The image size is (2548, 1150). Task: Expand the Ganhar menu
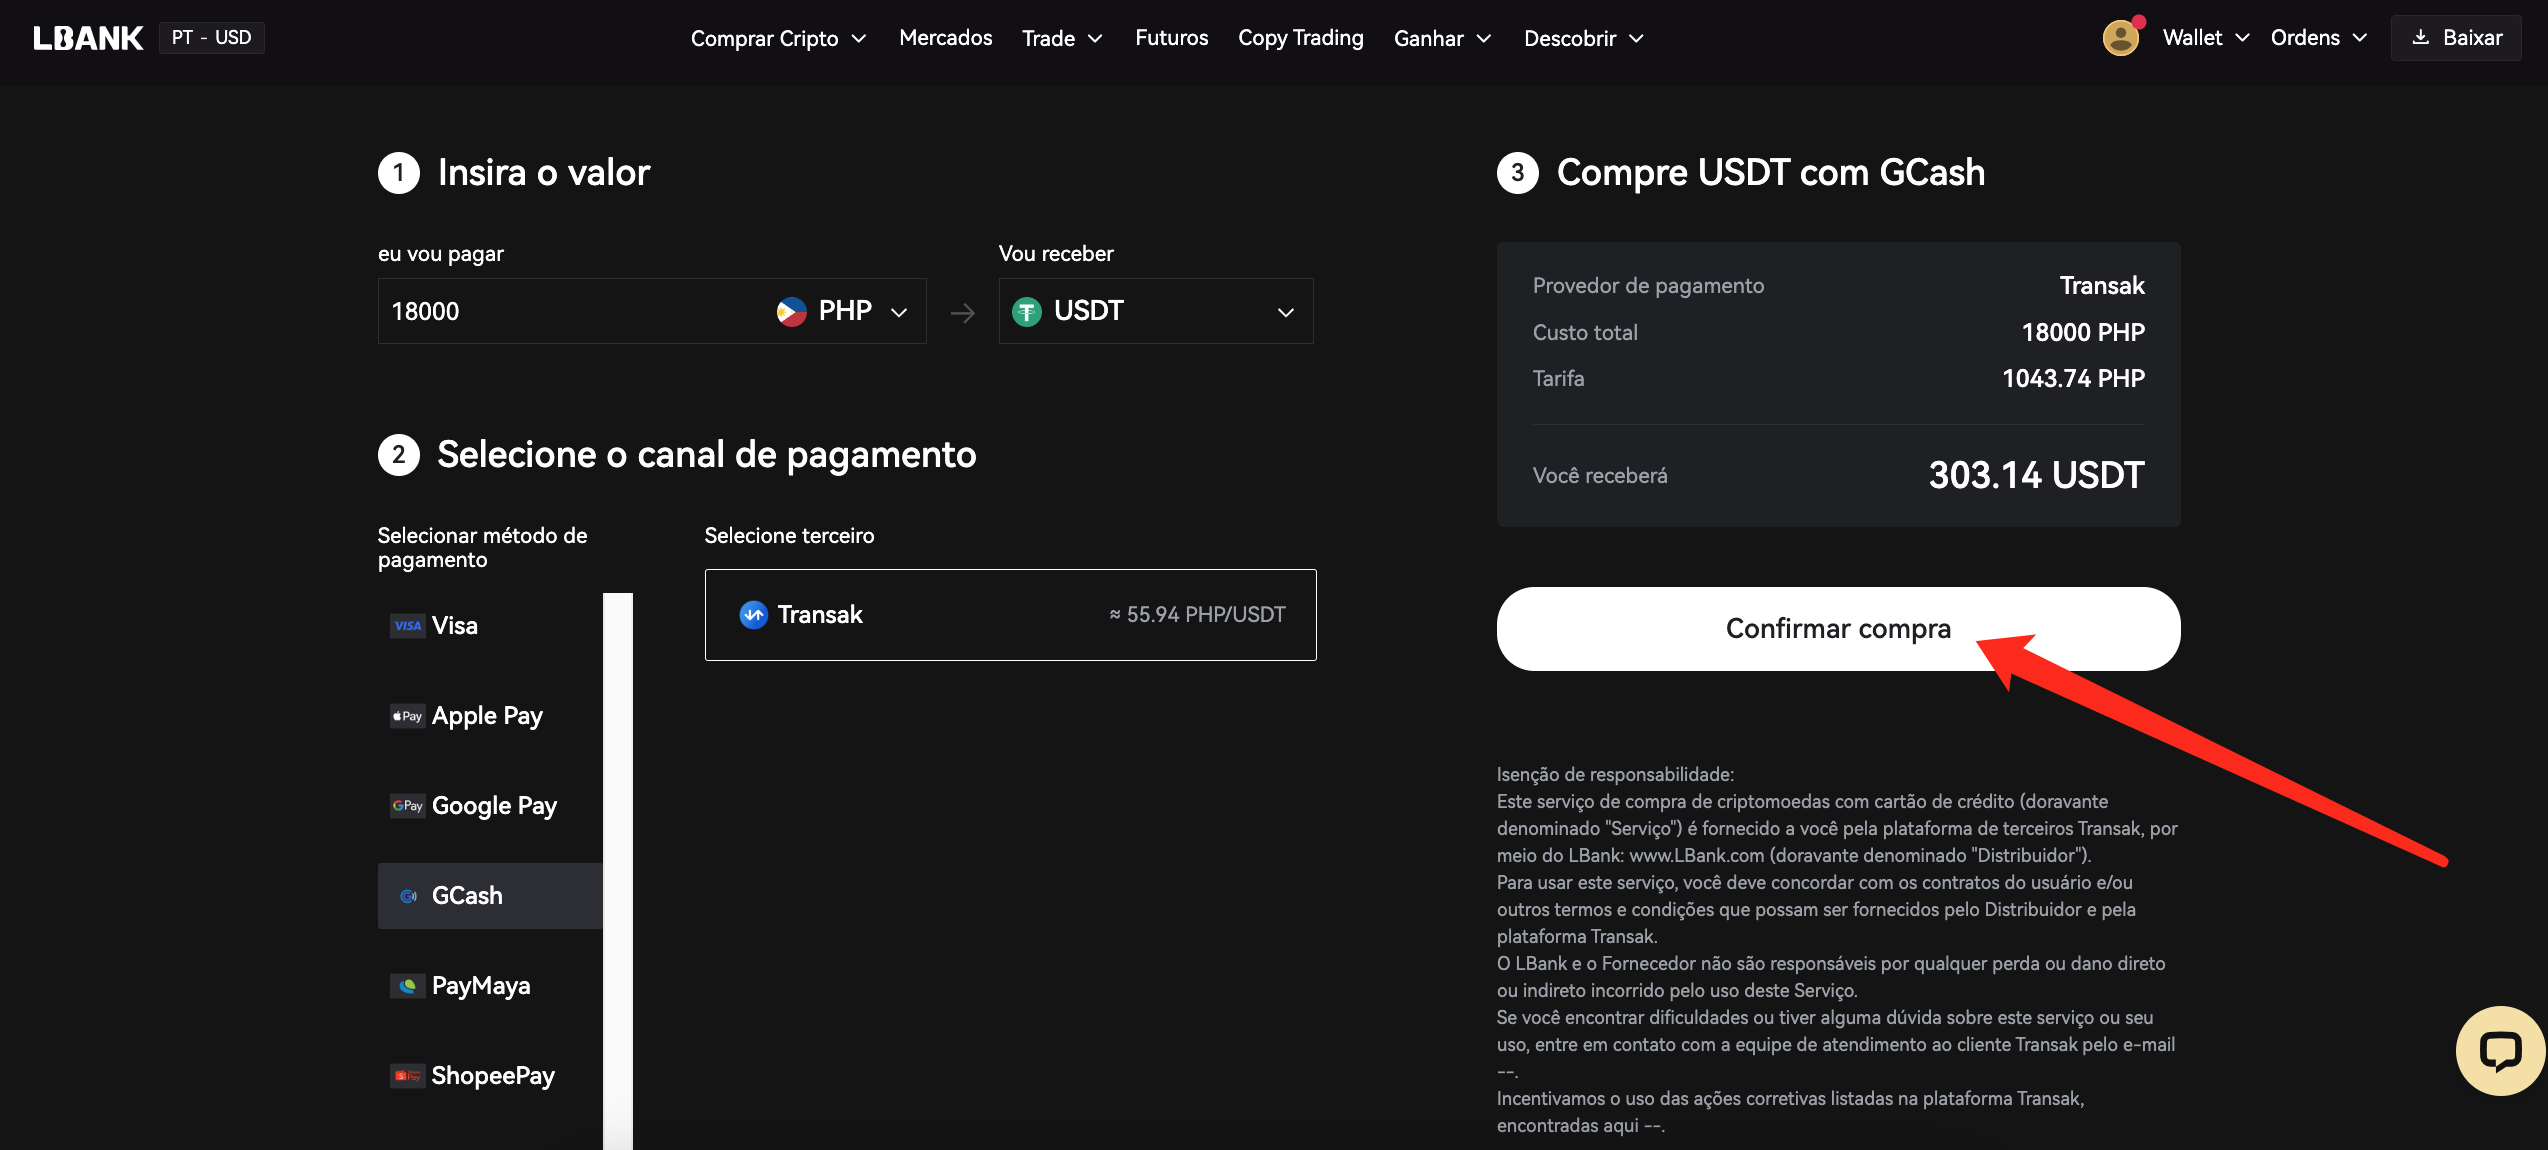1442,38
